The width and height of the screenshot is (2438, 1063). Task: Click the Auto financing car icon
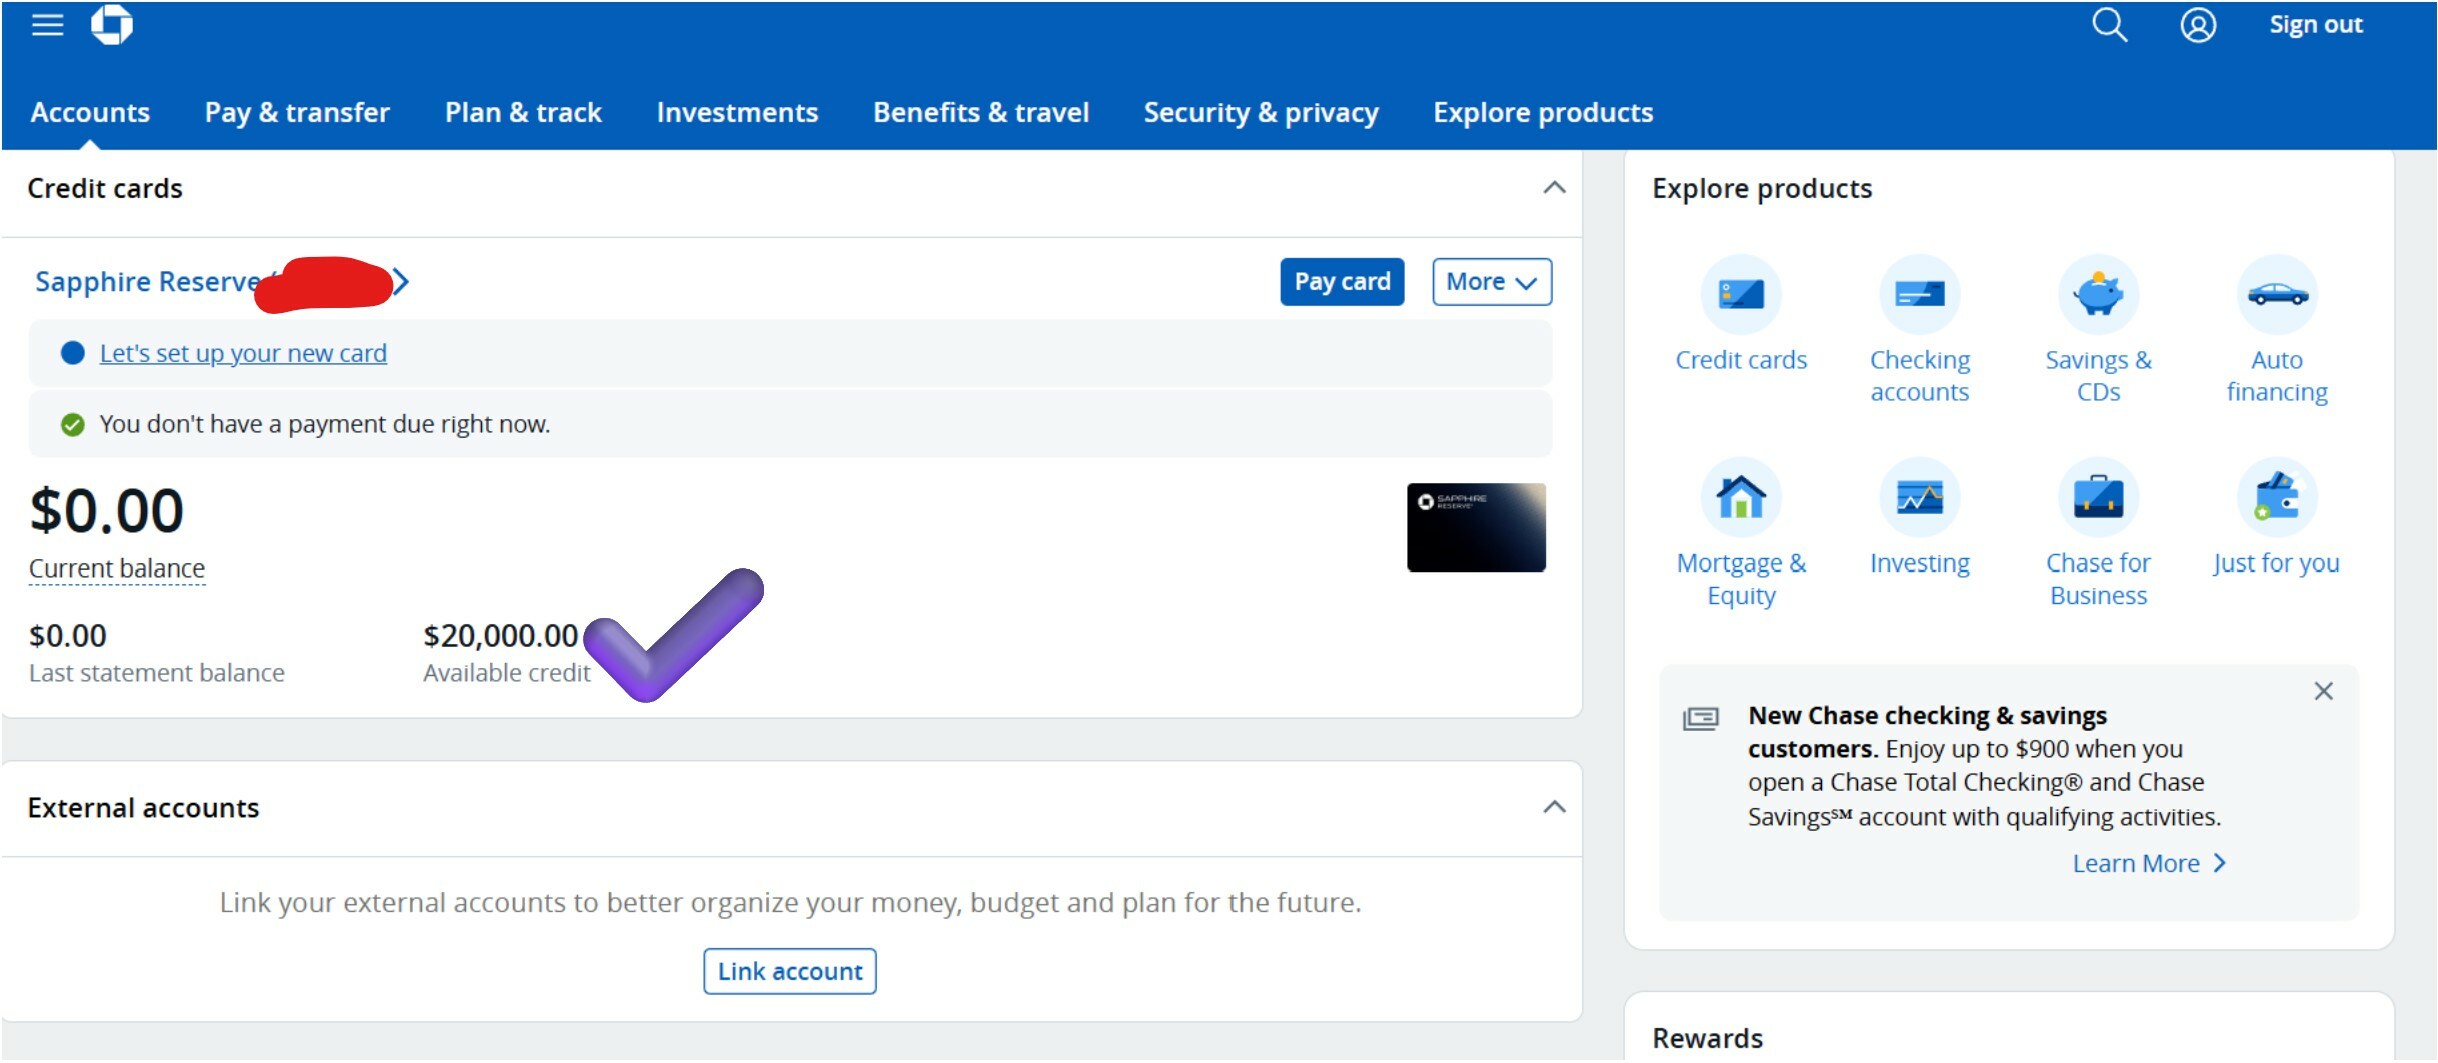tap(2277, 294)
